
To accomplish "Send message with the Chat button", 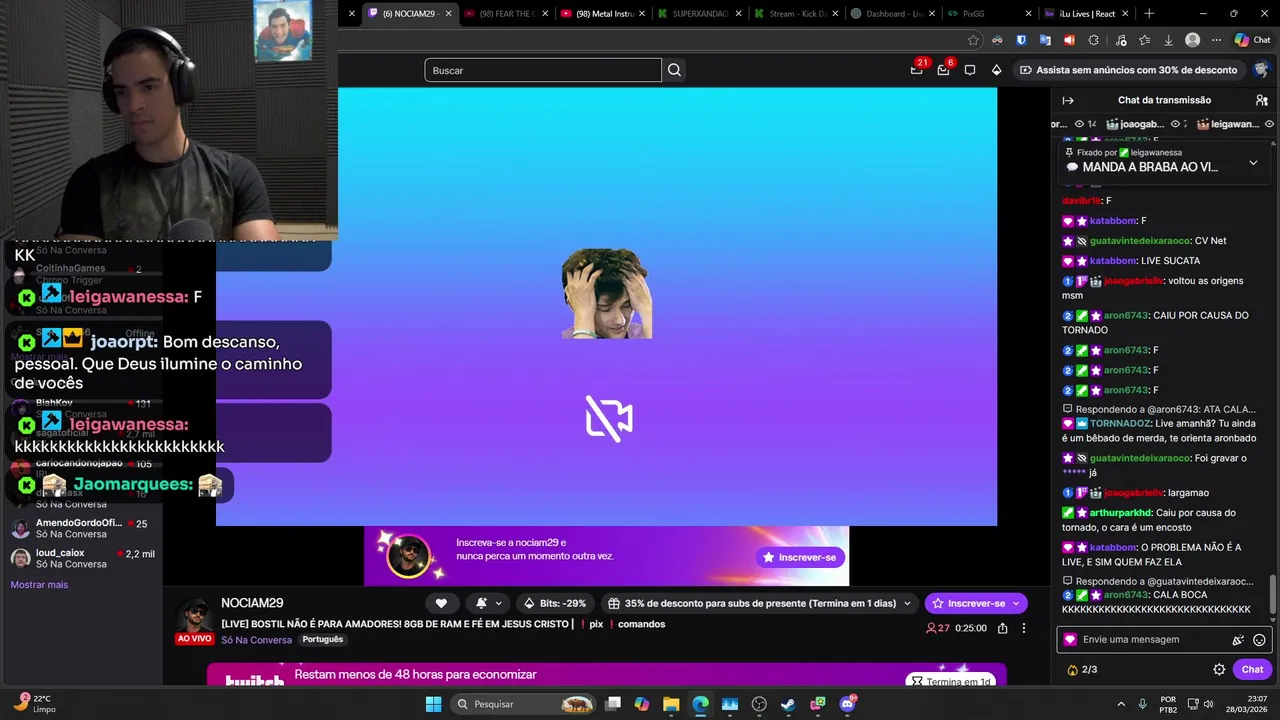I will click(x=1252, y=670).
